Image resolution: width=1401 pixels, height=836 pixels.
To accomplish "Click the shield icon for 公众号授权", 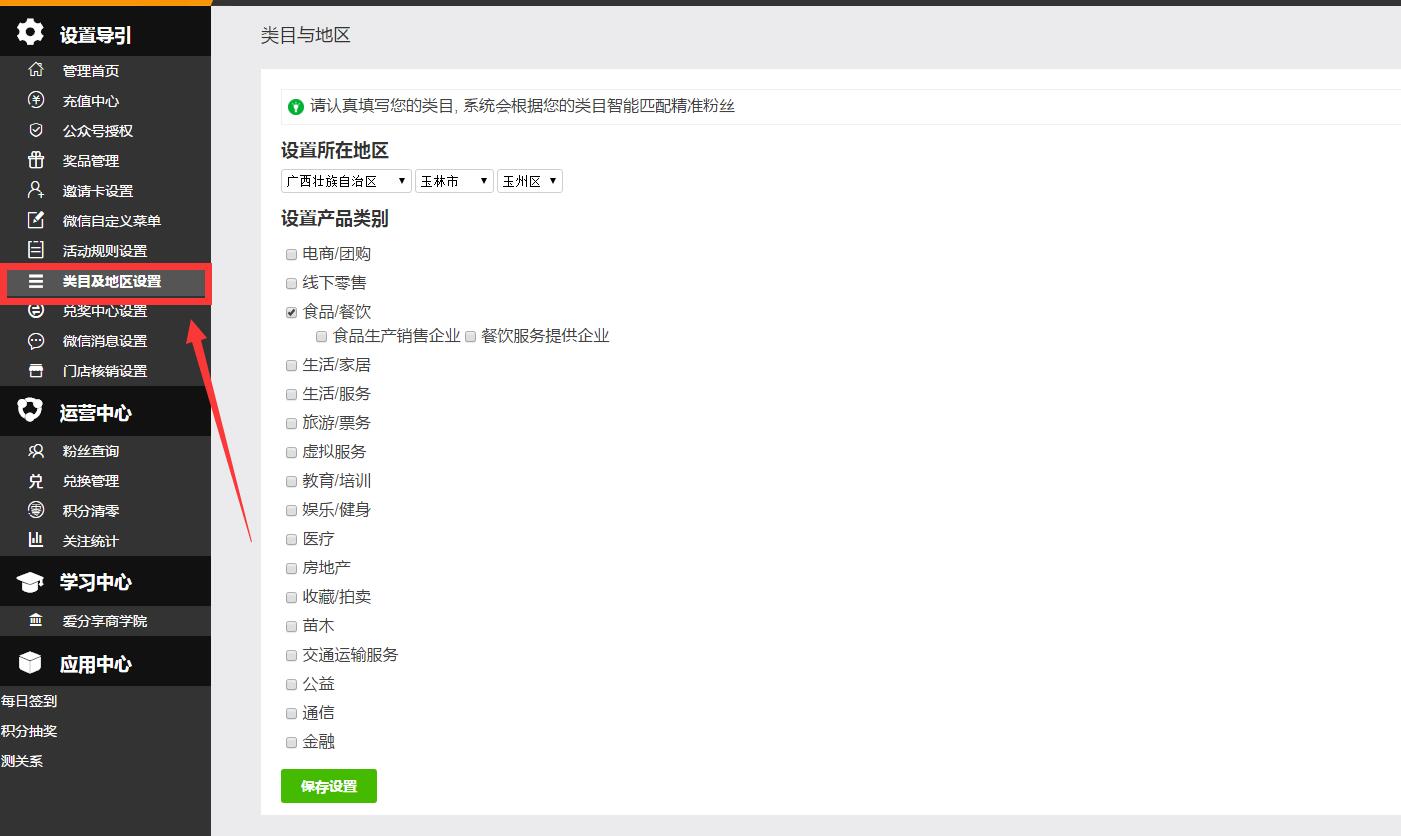I will coord(36,131).
